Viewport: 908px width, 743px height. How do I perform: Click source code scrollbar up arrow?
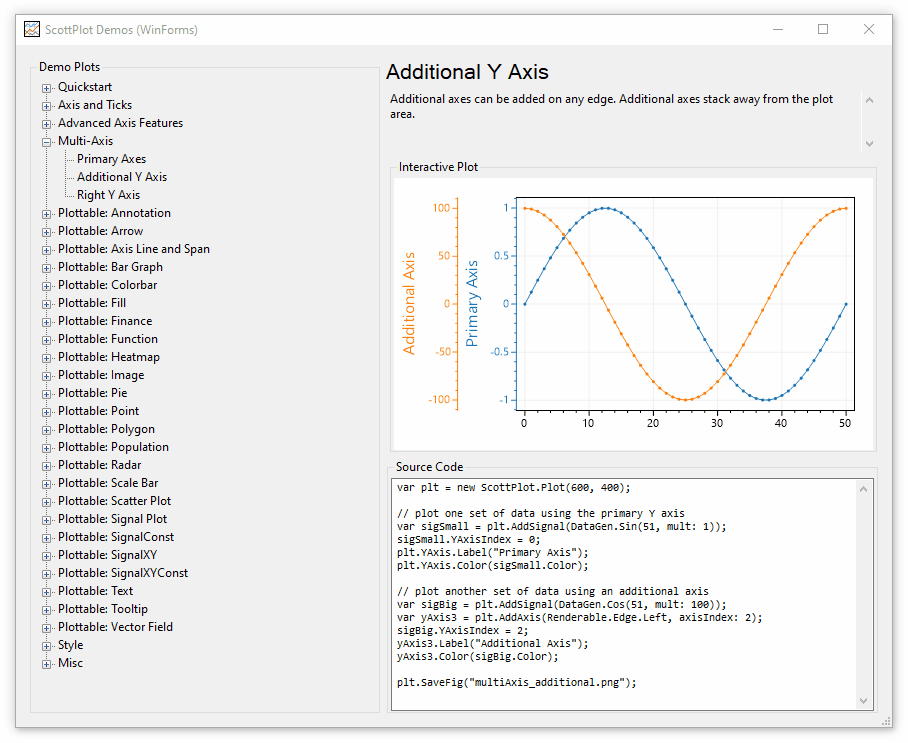(863, 489)
